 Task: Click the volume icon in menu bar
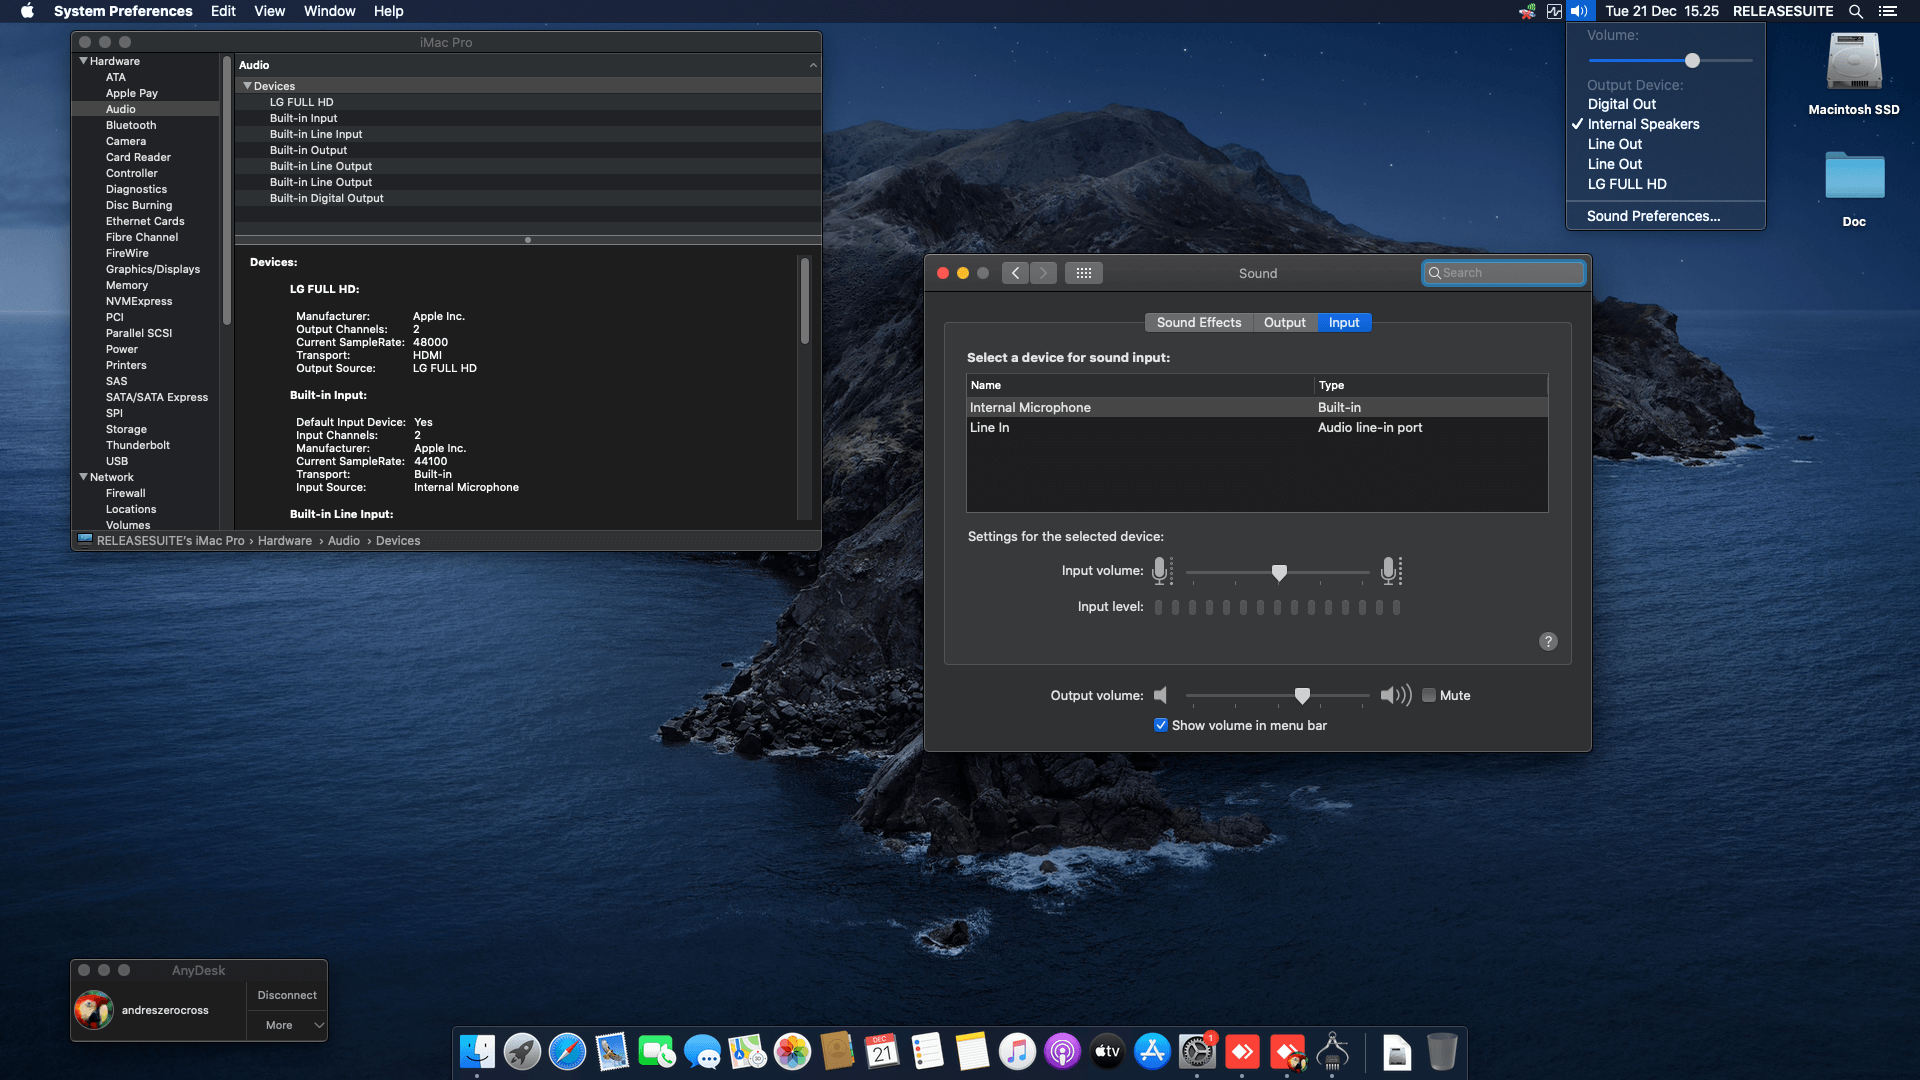click(x=1579, y=11)
